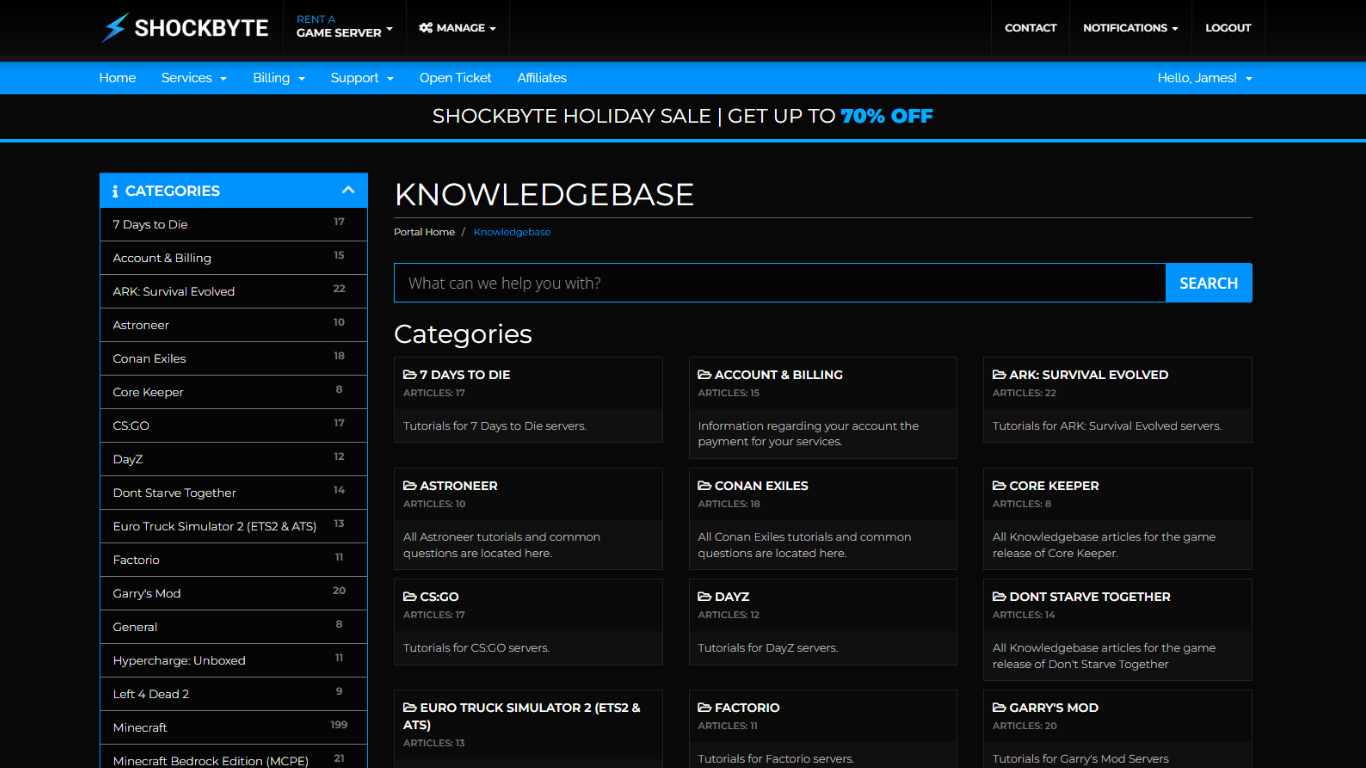
Task: Click the Search button
Action: point(1209,283)
